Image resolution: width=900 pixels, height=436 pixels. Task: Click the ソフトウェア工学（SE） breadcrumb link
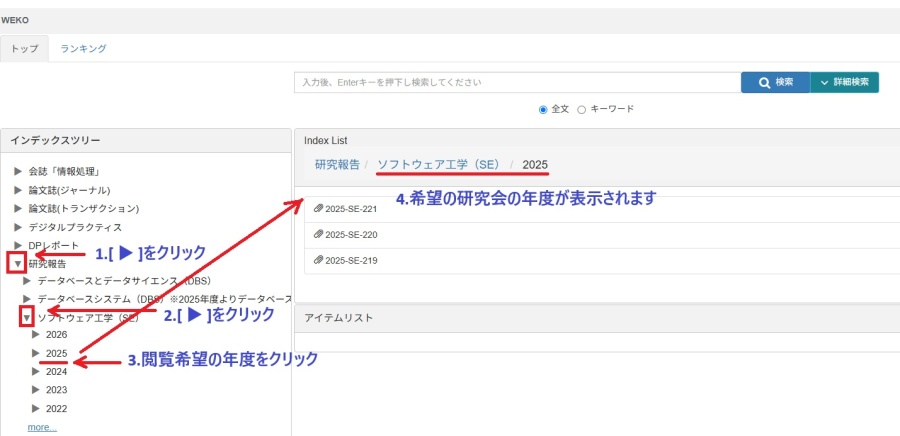pos(439,165)
